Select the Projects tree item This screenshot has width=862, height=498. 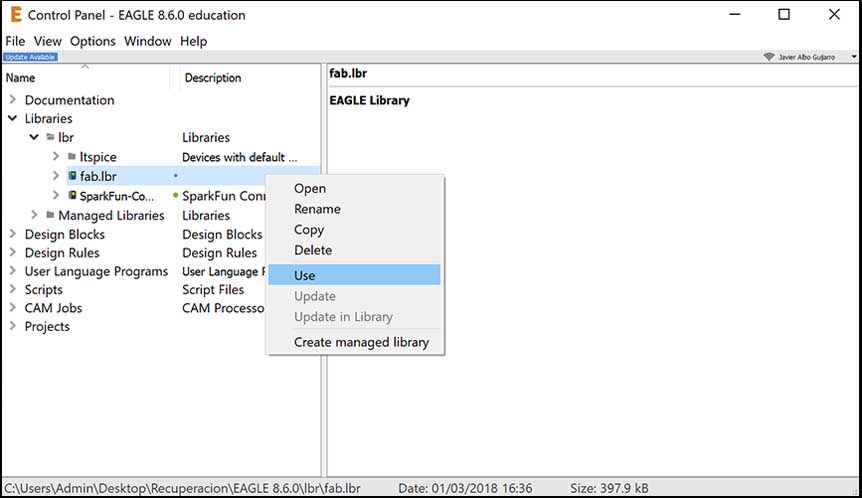47,327
